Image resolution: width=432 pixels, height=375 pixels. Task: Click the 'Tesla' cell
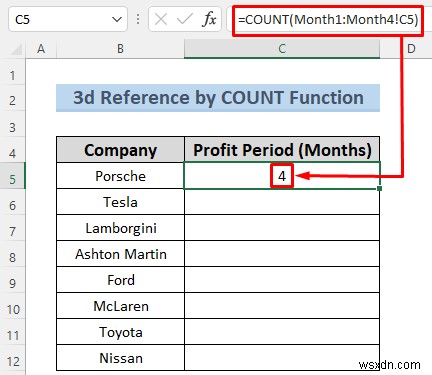click(120, 202)
